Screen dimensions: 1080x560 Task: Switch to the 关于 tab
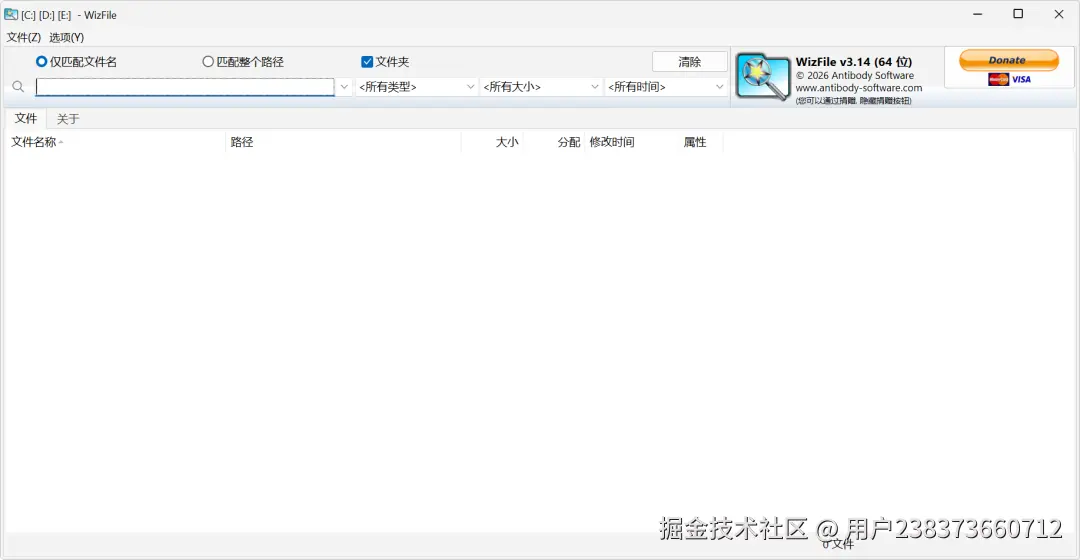[68, 118]
